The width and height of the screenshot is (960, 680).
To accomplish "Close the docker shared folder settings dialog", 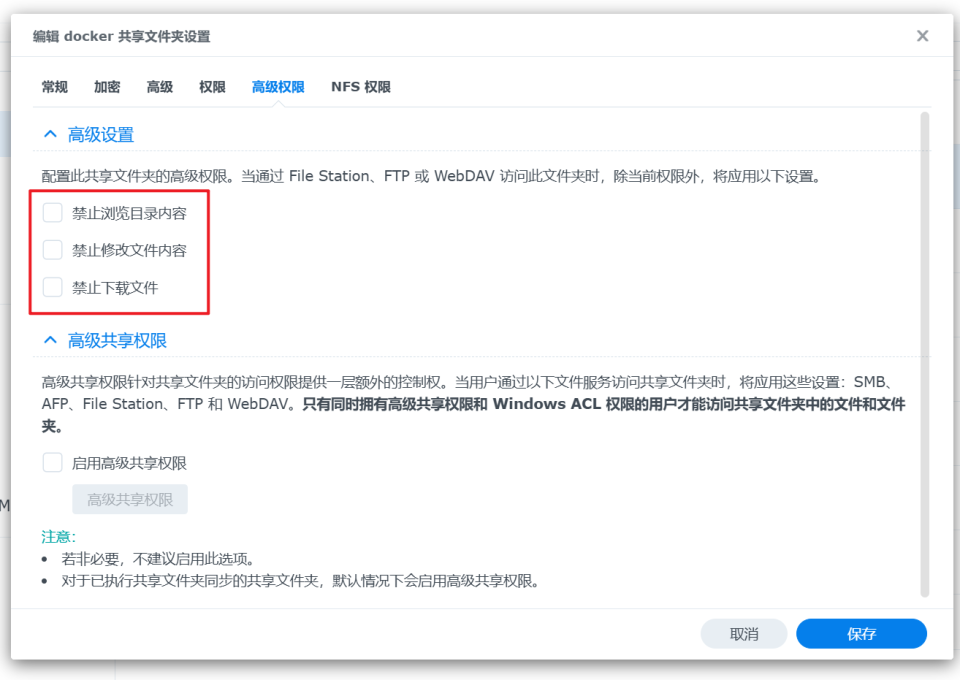I will (922, 36).
